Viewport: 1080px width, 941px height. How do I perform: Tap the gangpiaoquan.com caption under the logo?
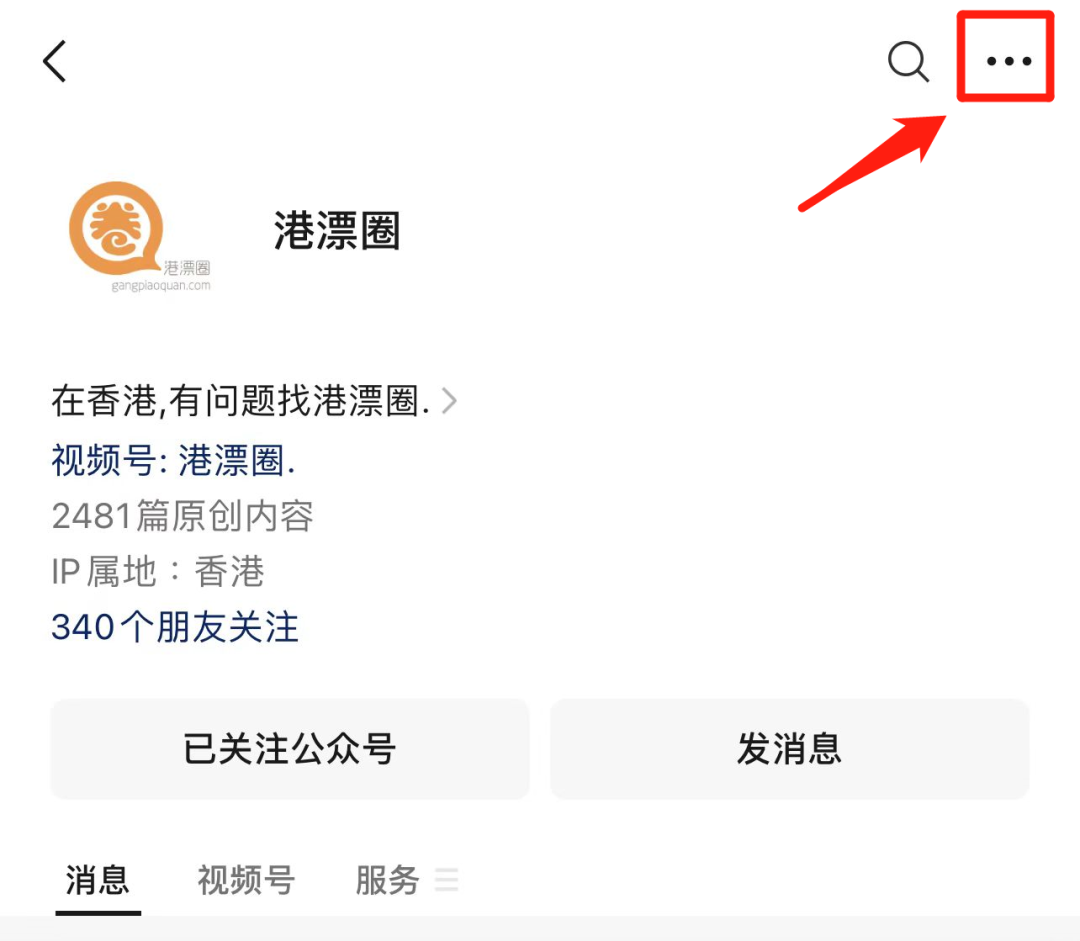161,285
